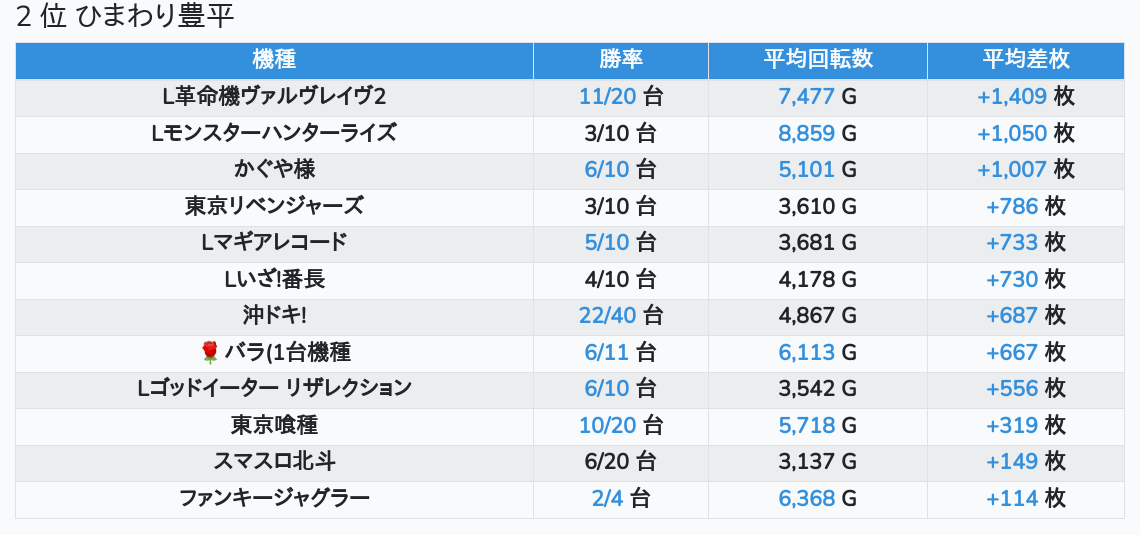The height and width of the screenshot is (535, 1140).
Task: Click the 7,477 average spins value
Action: [x=806, y=97]
